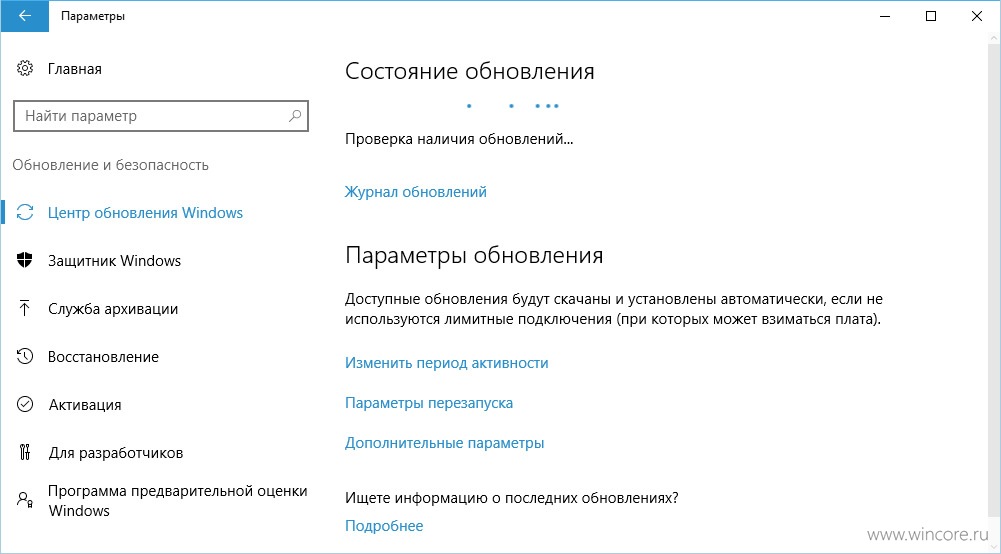Click the back arrow button
1001x554 pixels.
[x=24, y=16]
